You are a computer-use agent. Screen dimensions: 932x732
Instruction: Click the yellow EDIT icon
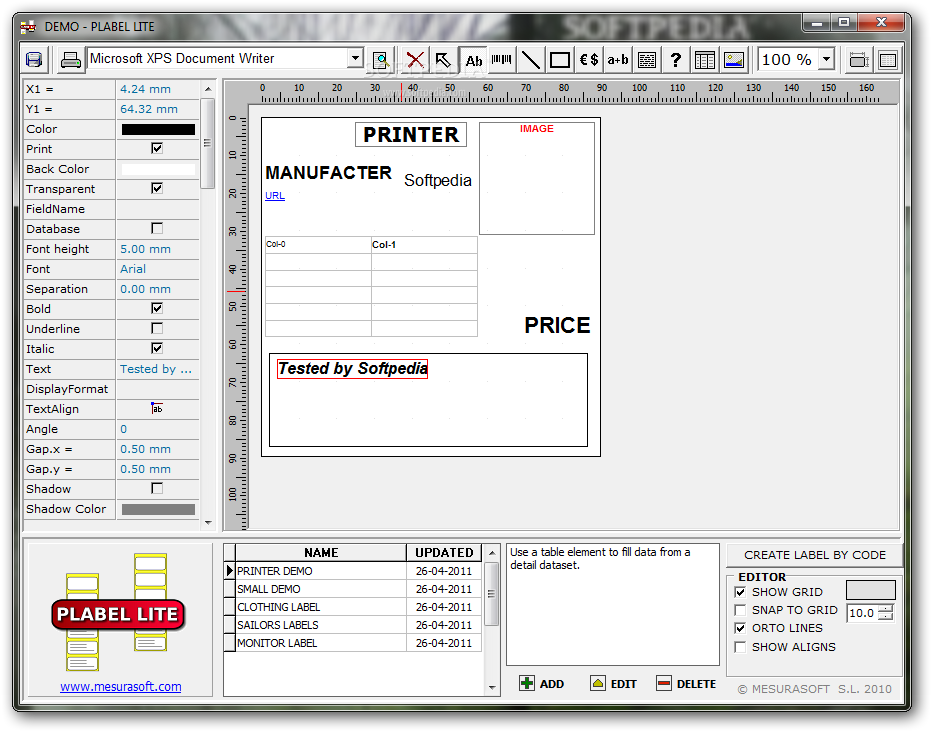pyautogui.click(x=598, y=683)
